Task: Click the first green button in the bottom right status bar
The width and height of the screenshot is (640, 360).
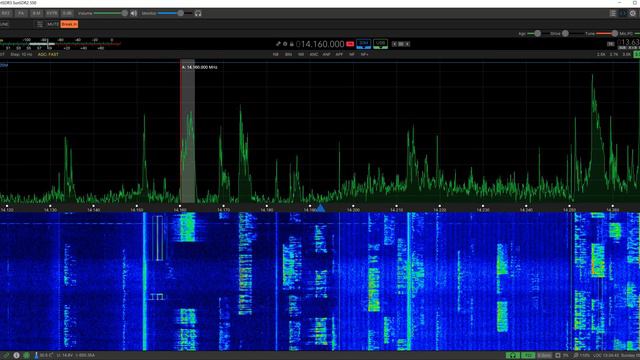Action: point(512,356)
